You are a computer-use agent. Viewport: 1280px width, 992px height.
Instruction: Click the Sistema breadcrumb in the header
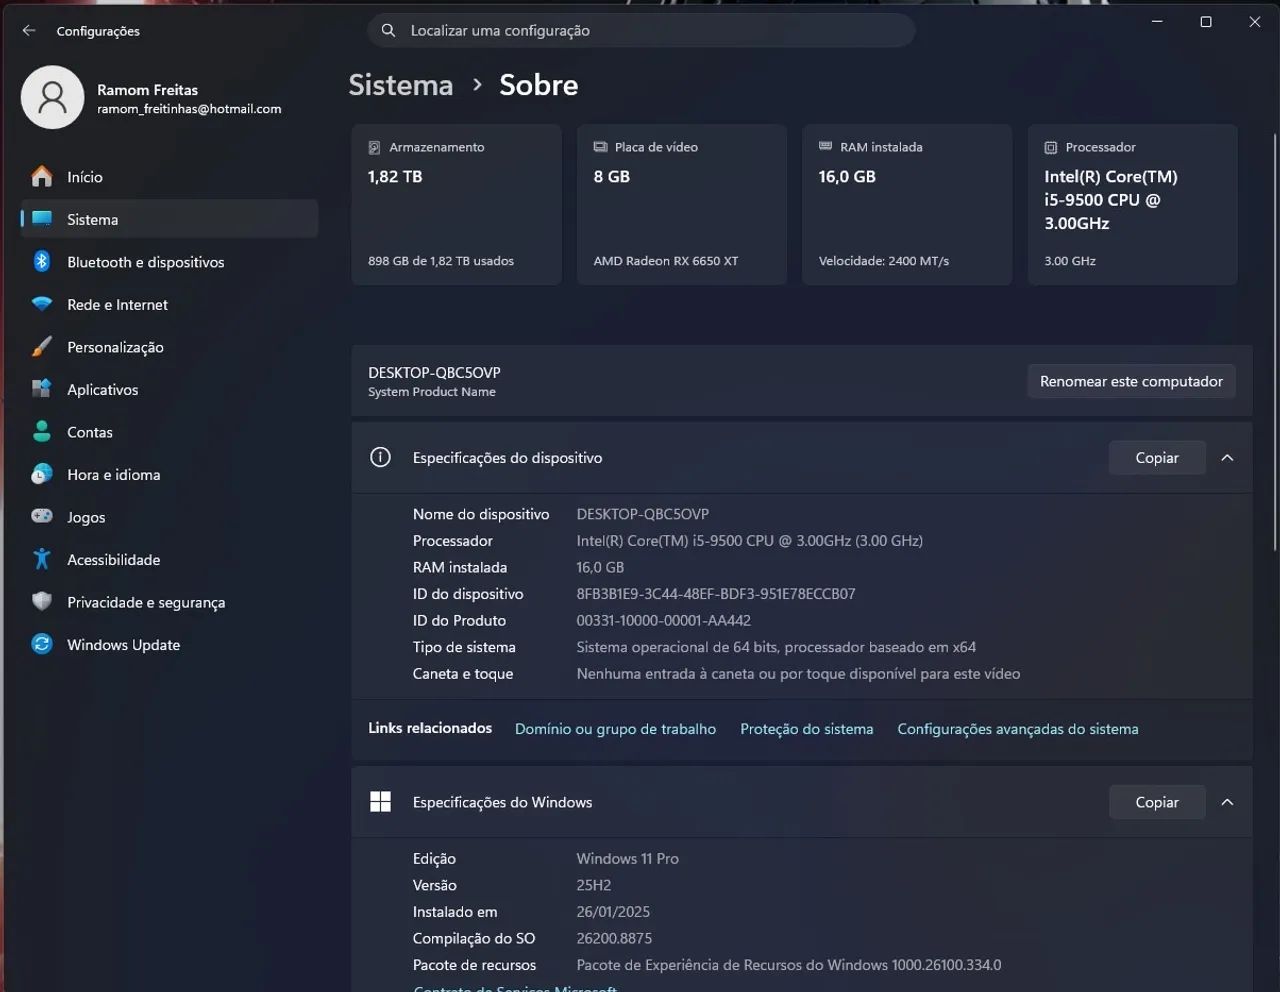coord(400,85)
